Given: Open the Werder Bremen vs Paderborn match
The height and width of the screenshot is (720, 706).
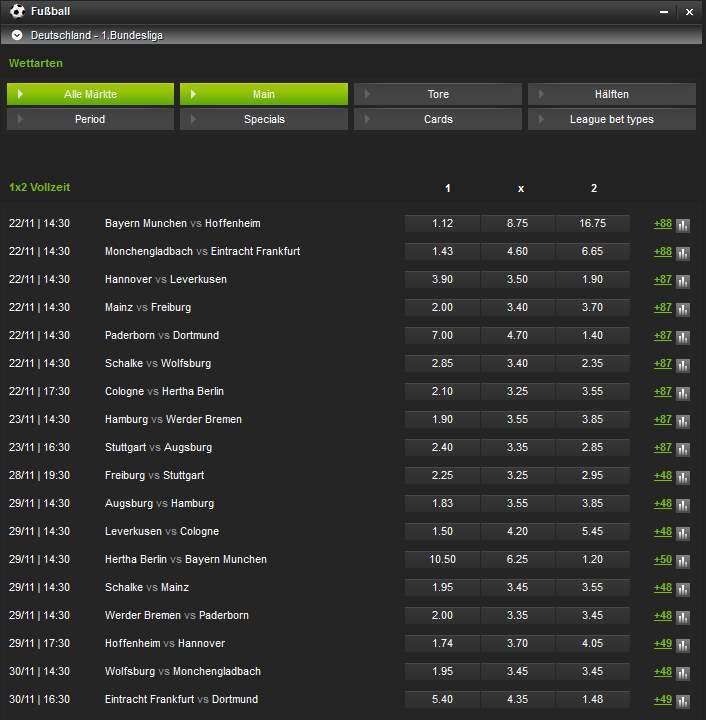Looking at the screenshot, I should pyautogui.click(x=177, y=616).
